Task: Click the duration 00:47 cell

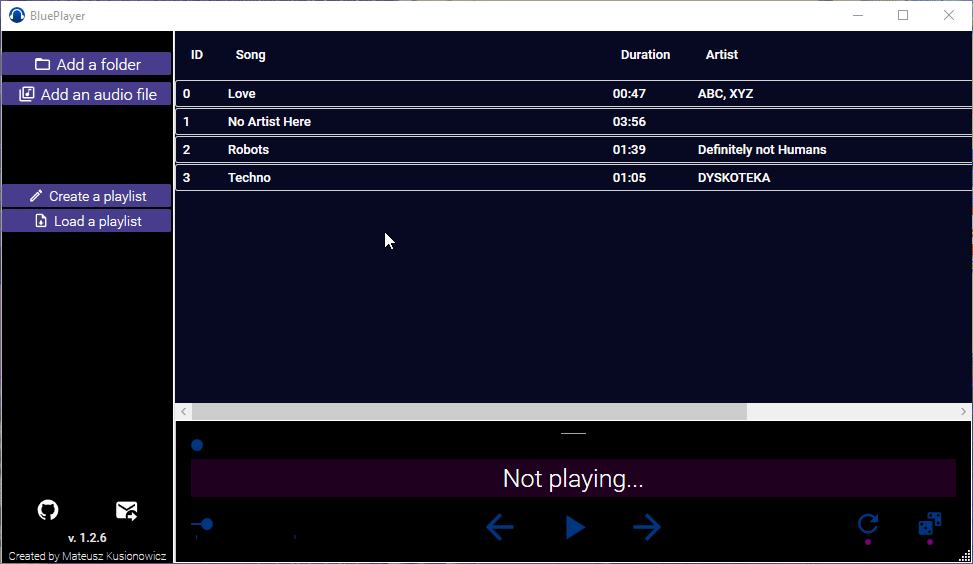Action: point(629,94)
